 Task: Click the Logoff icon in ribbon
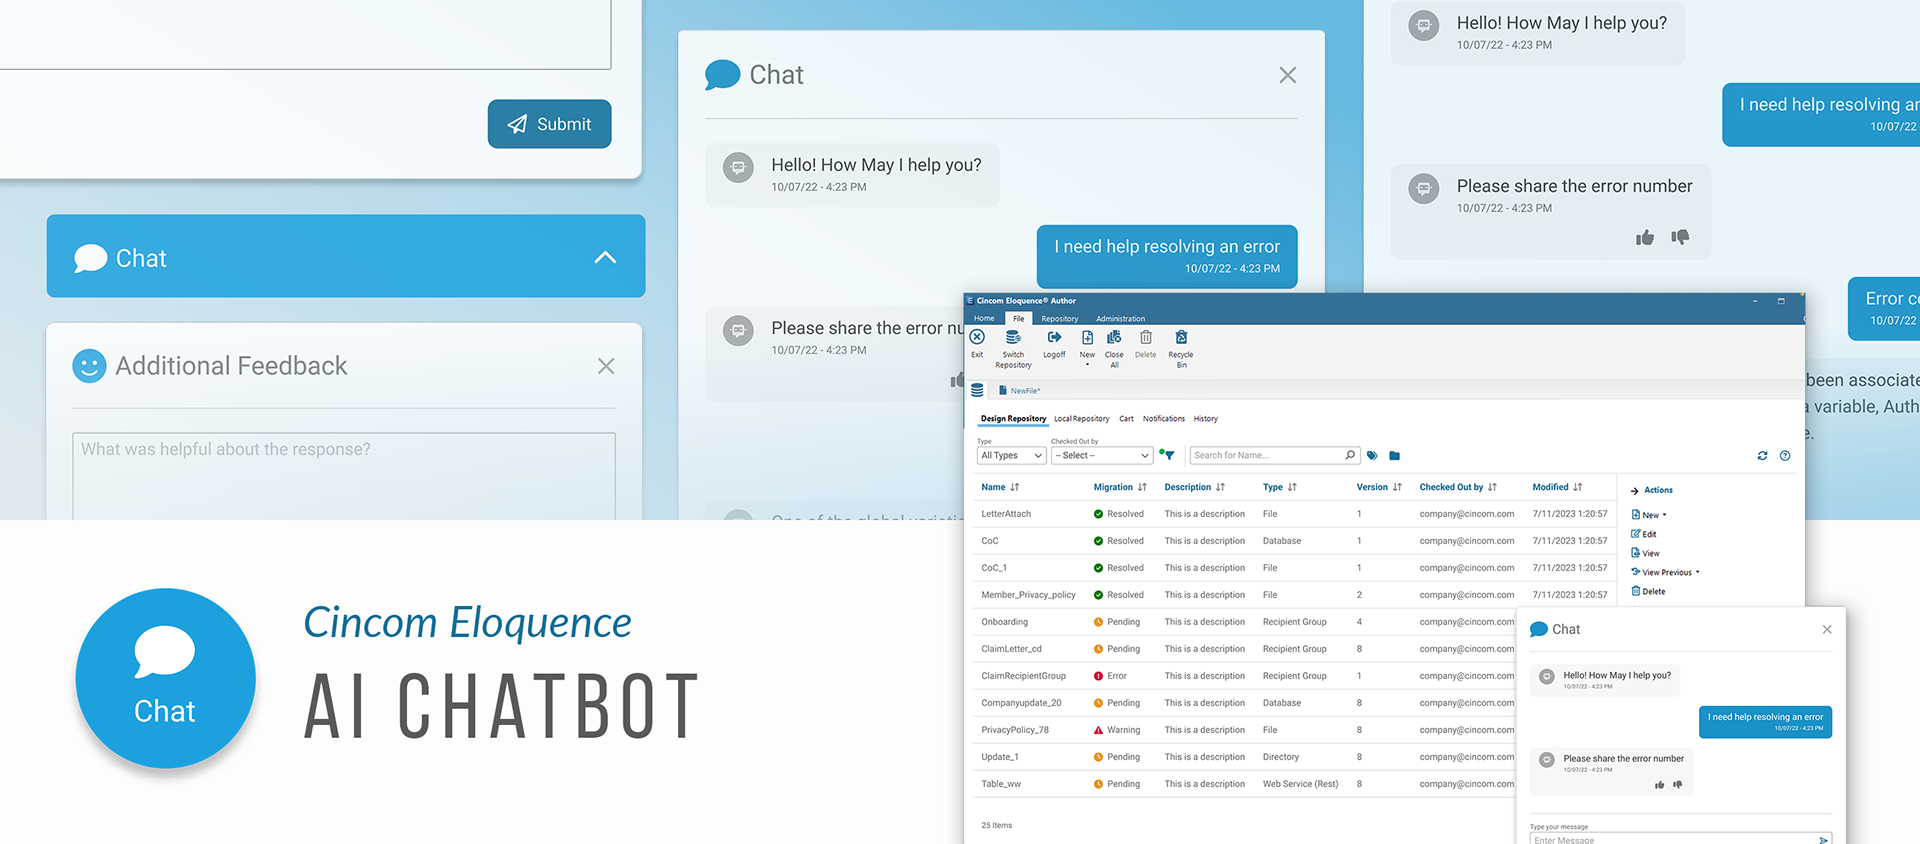(1054, 338)
